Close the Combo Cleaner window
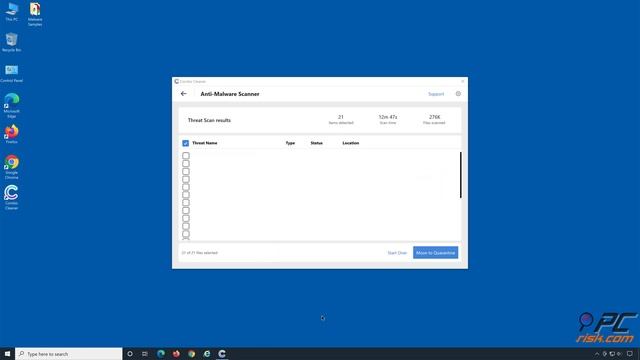Screen dimensions: 640x360 462,81
